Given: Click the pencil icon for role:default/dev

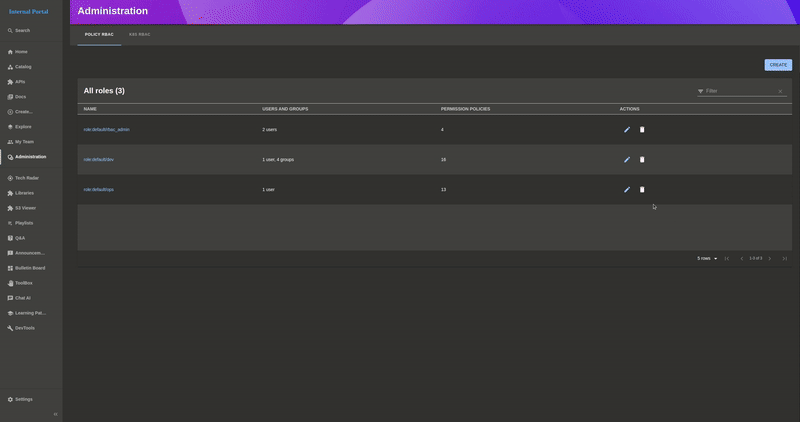Looking at the screenshot, I should click(627, 159).
